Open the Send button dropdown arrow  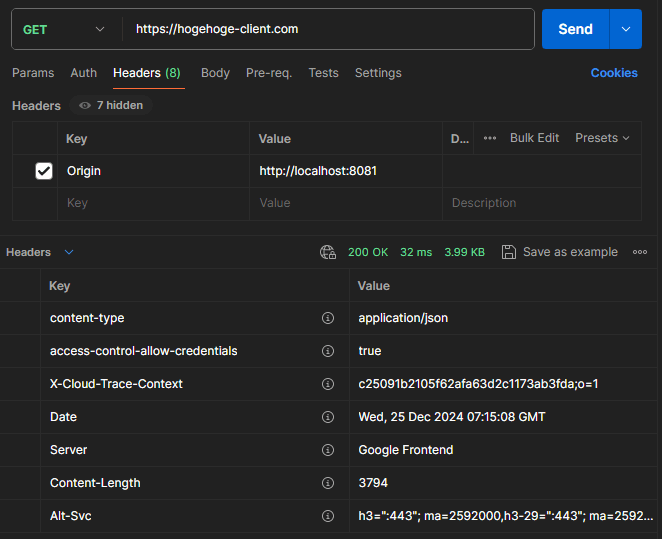[x=626, y=29]
